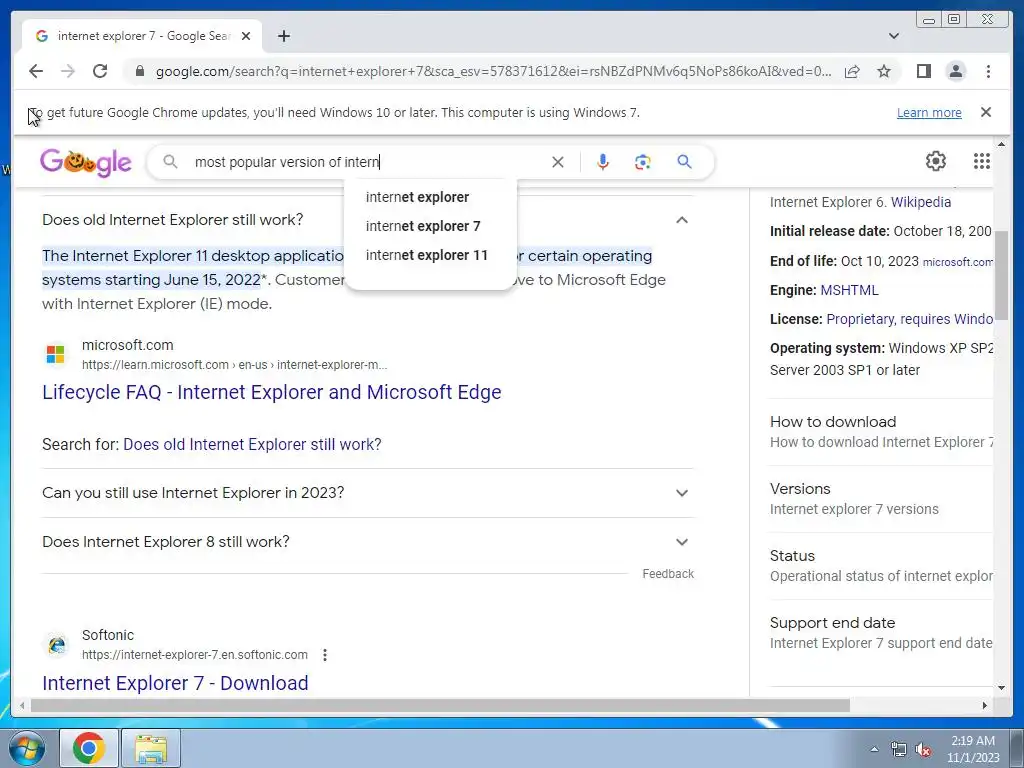Expand 'Does Internet Explorer 8 still work?'
The width and height of the screenshot is (1024, 768).
tap(367, 541)
